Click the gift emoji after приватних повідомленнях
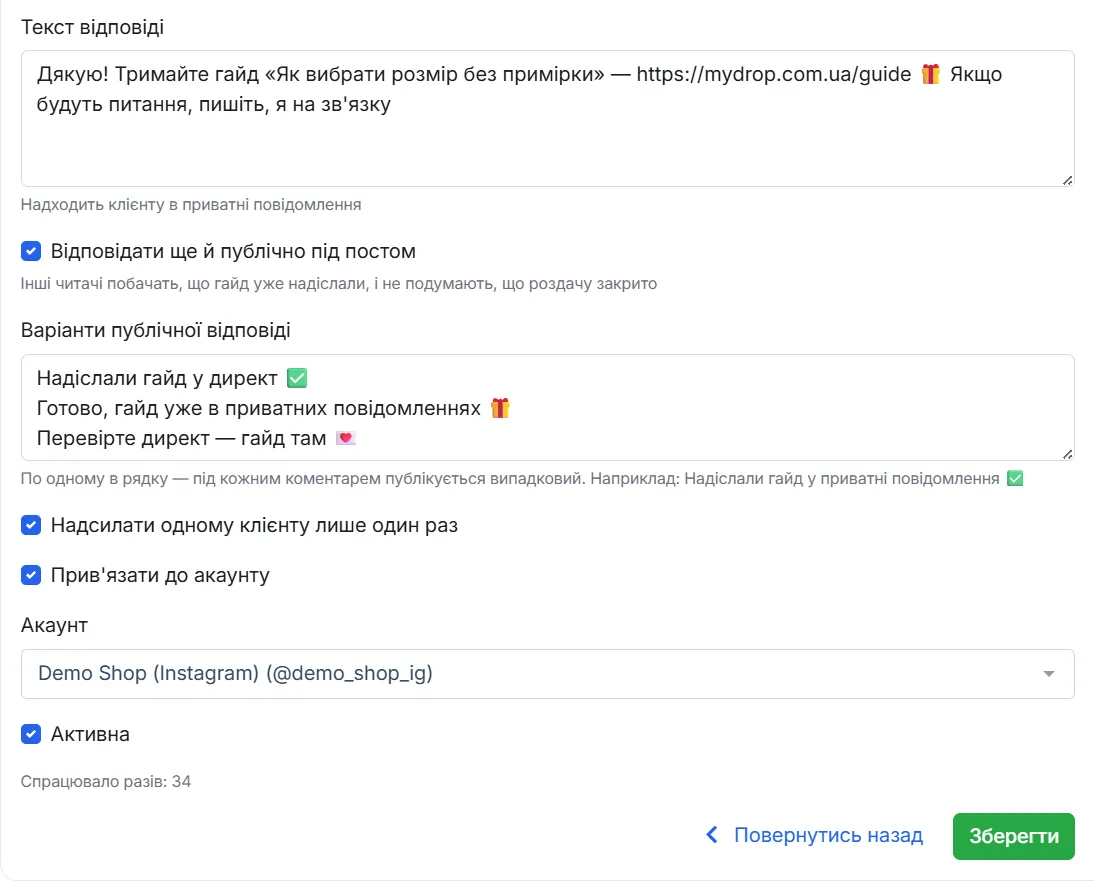 [500, 408]
